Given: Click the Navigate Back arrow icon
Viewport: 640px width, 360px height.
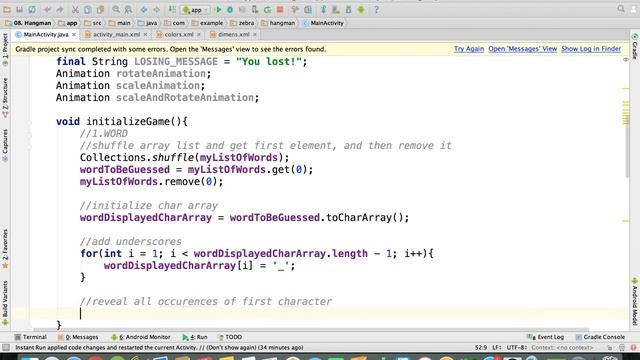Looking at the screenshot, I should click(x=144, y=9).
